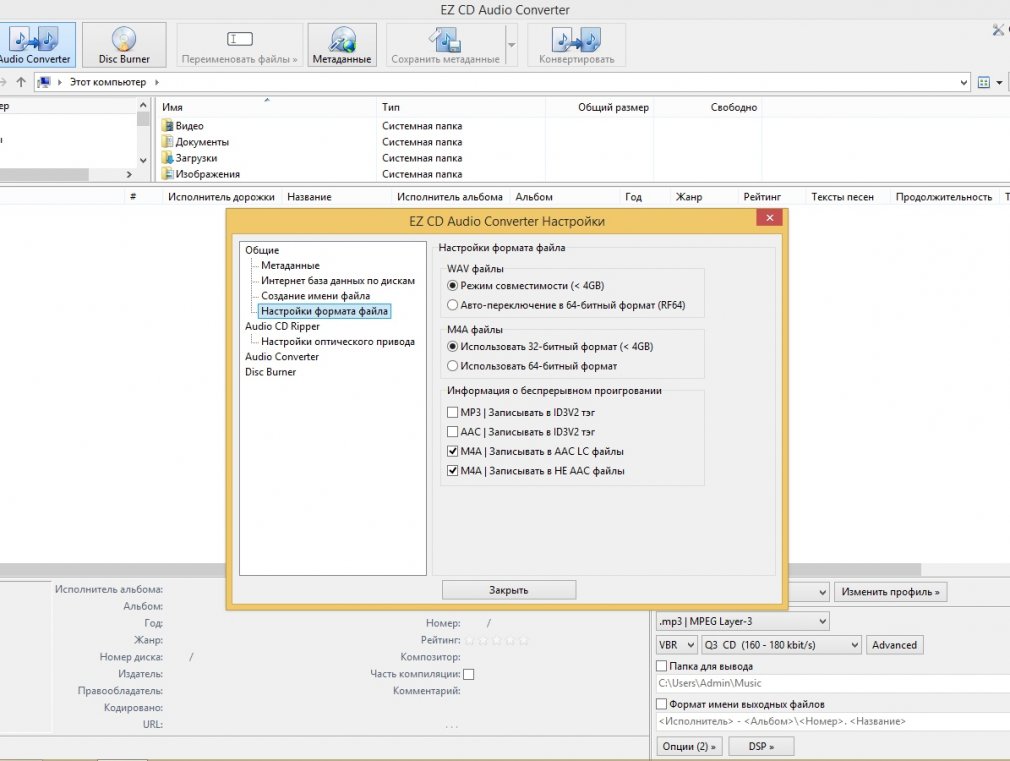The width and height of the screenshot is (1010, 761).
Task: Select Audio Converter in settings tree
Action: [x=281, y=356]
